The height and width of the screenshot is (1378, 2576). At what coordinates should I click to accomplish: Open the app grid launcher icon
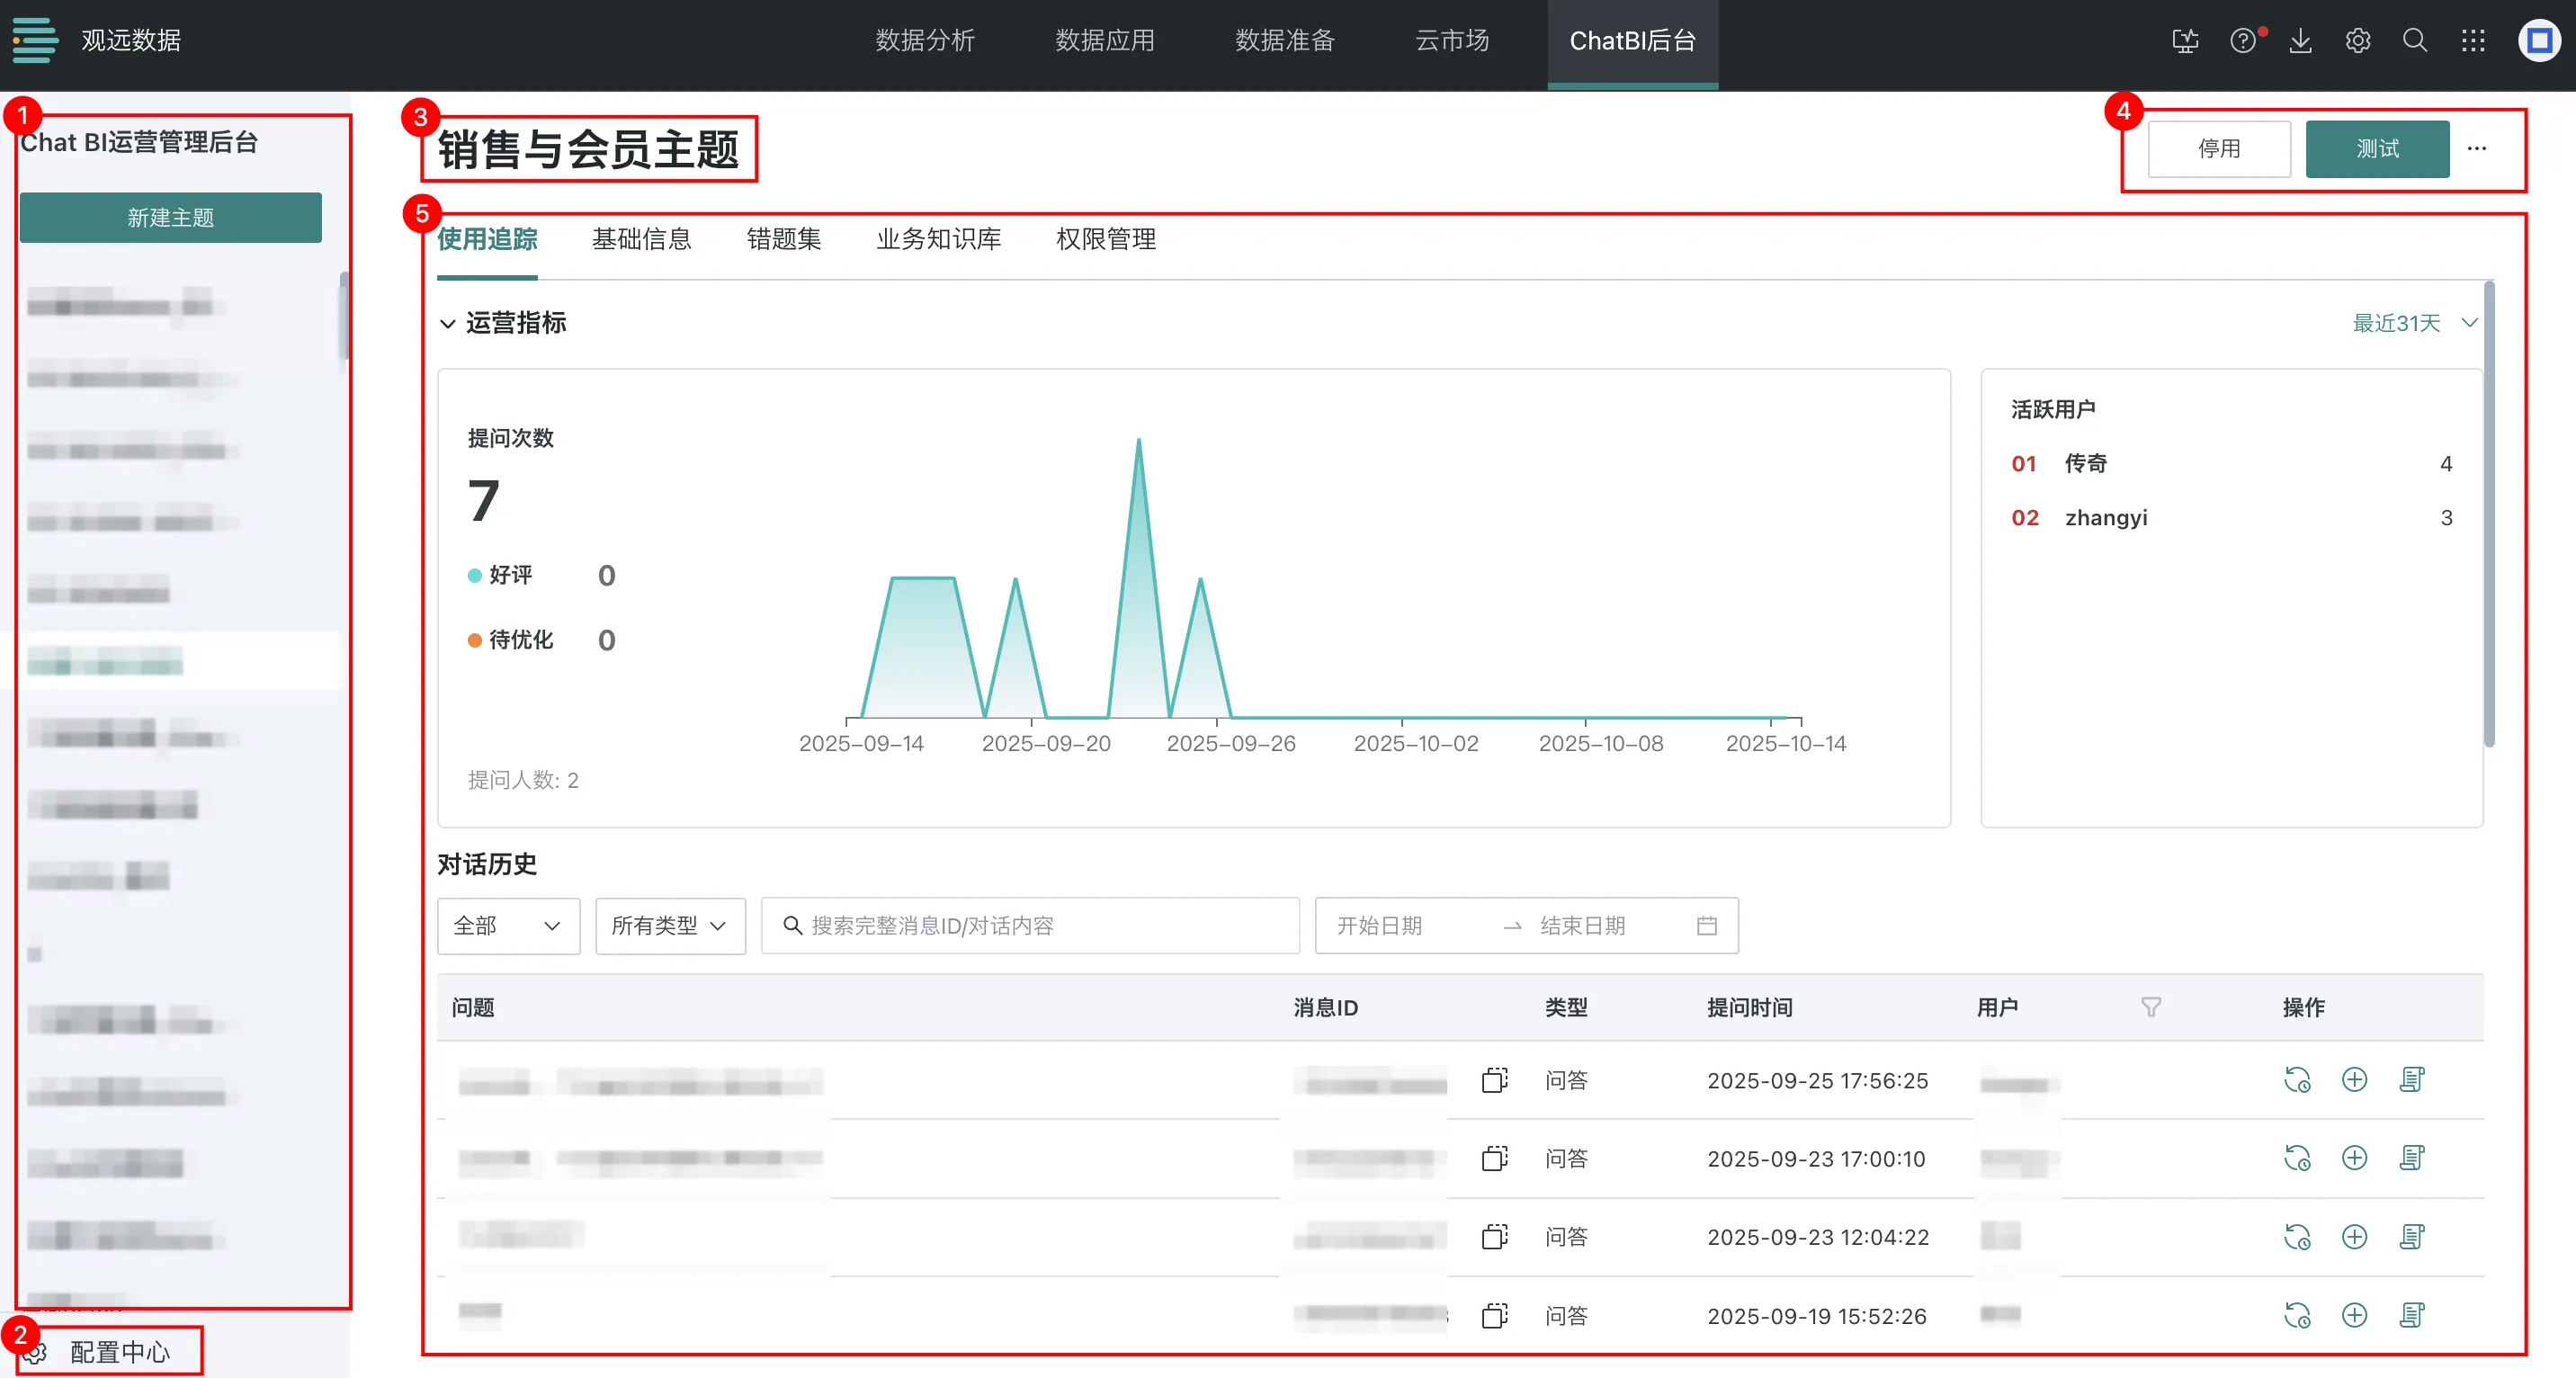pos(2473,41)
